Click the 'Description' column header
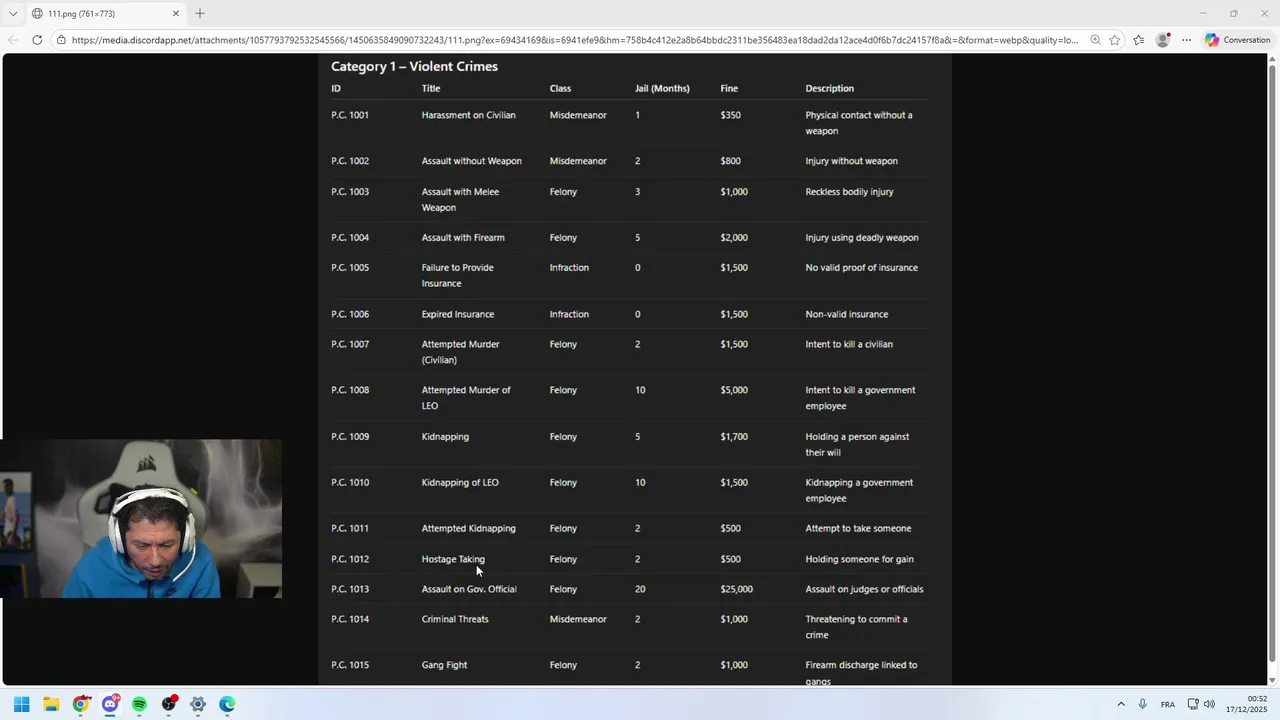1280x720 pixels. (x=830, y=88)
